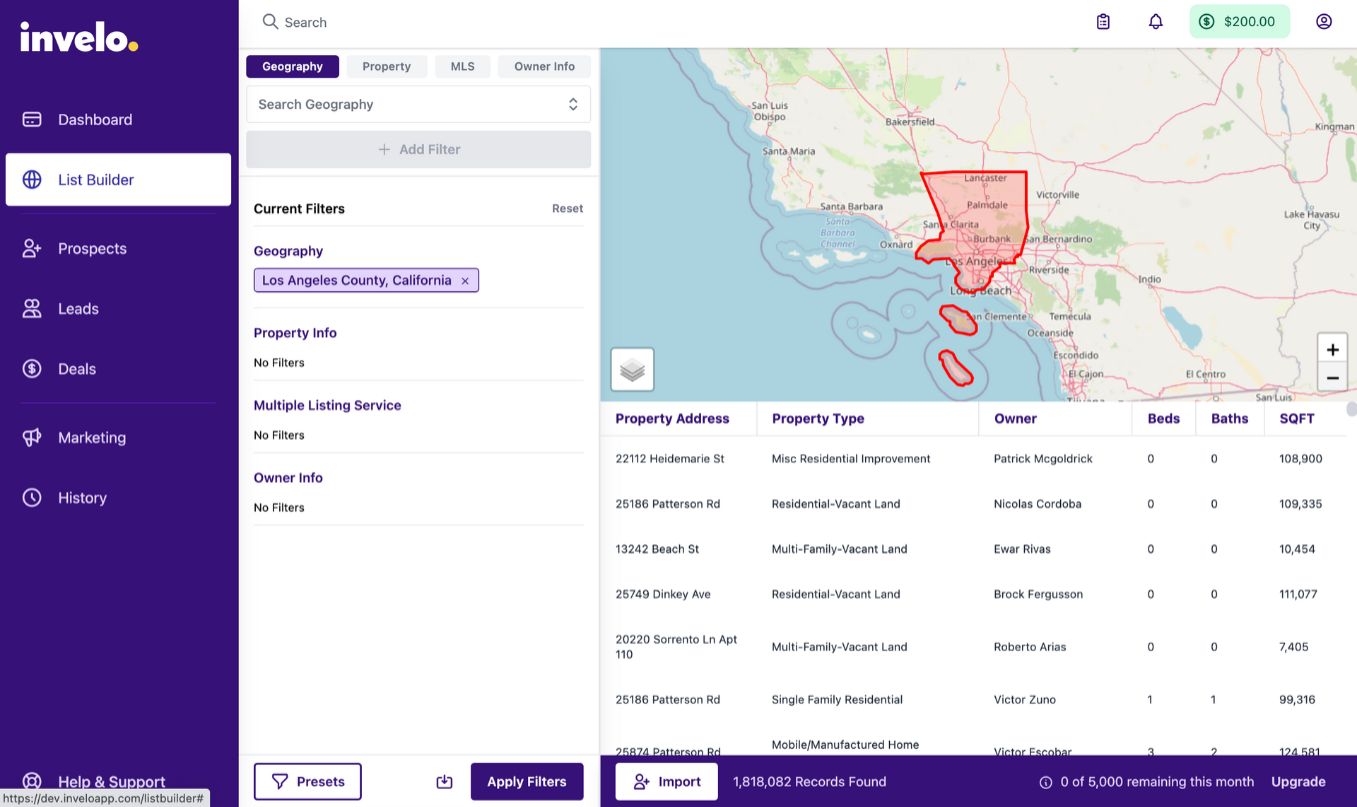
Task: Open the user profile icon
Action: pyautogui.click(x=1324, y=21)
